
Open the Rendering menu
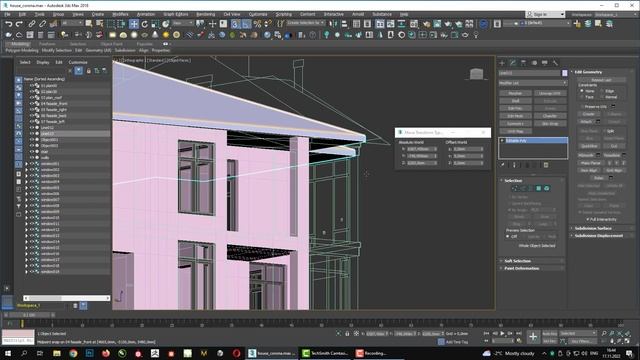(x=205, y=14)
